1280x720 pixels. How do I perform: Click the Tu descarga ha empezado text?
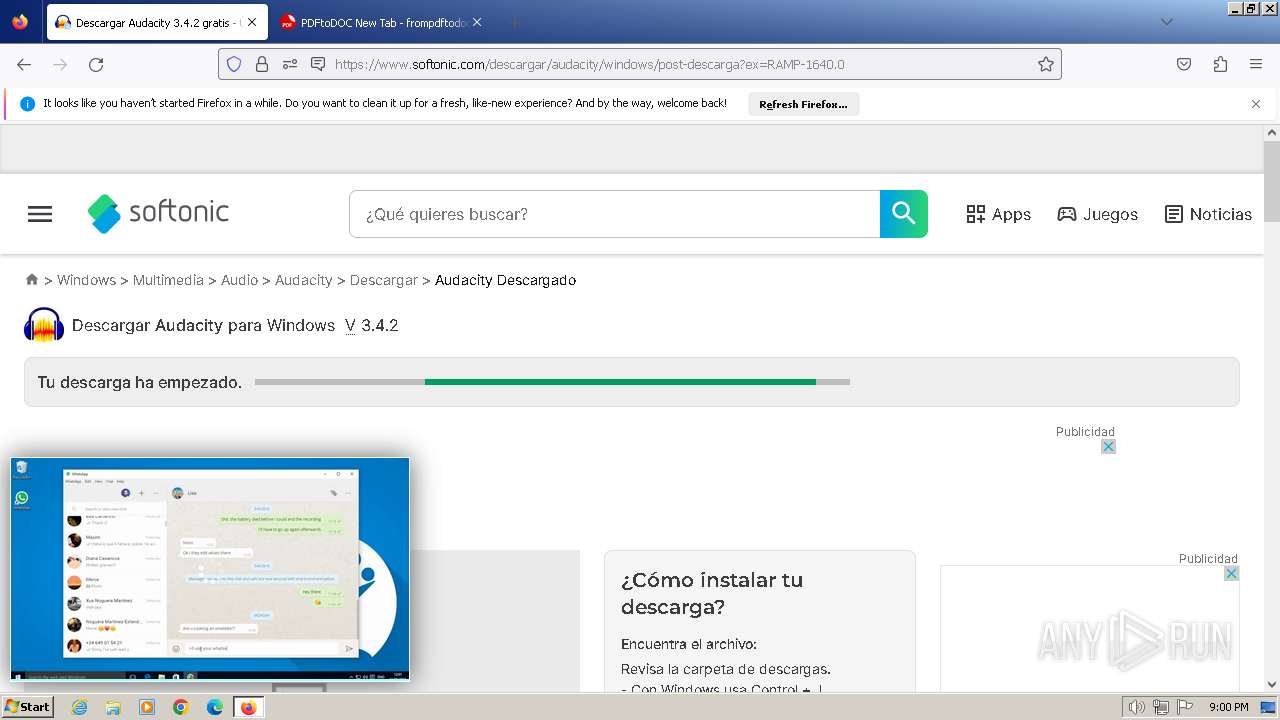point(139,382)
